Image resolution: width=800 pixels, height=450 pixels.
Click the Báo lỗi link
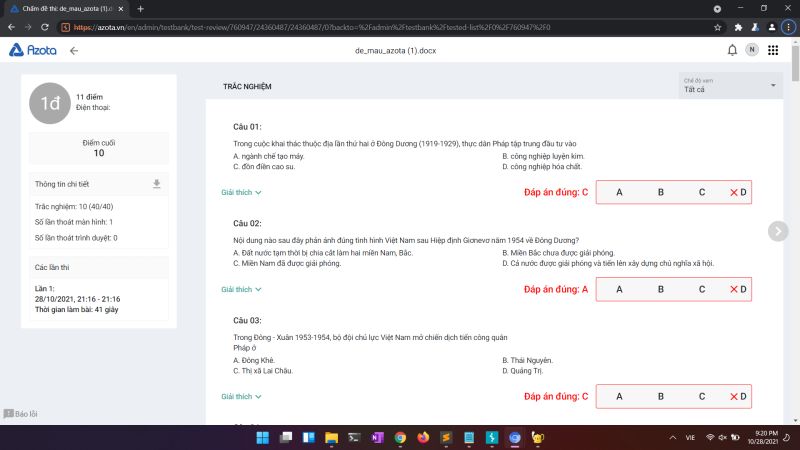26,414
